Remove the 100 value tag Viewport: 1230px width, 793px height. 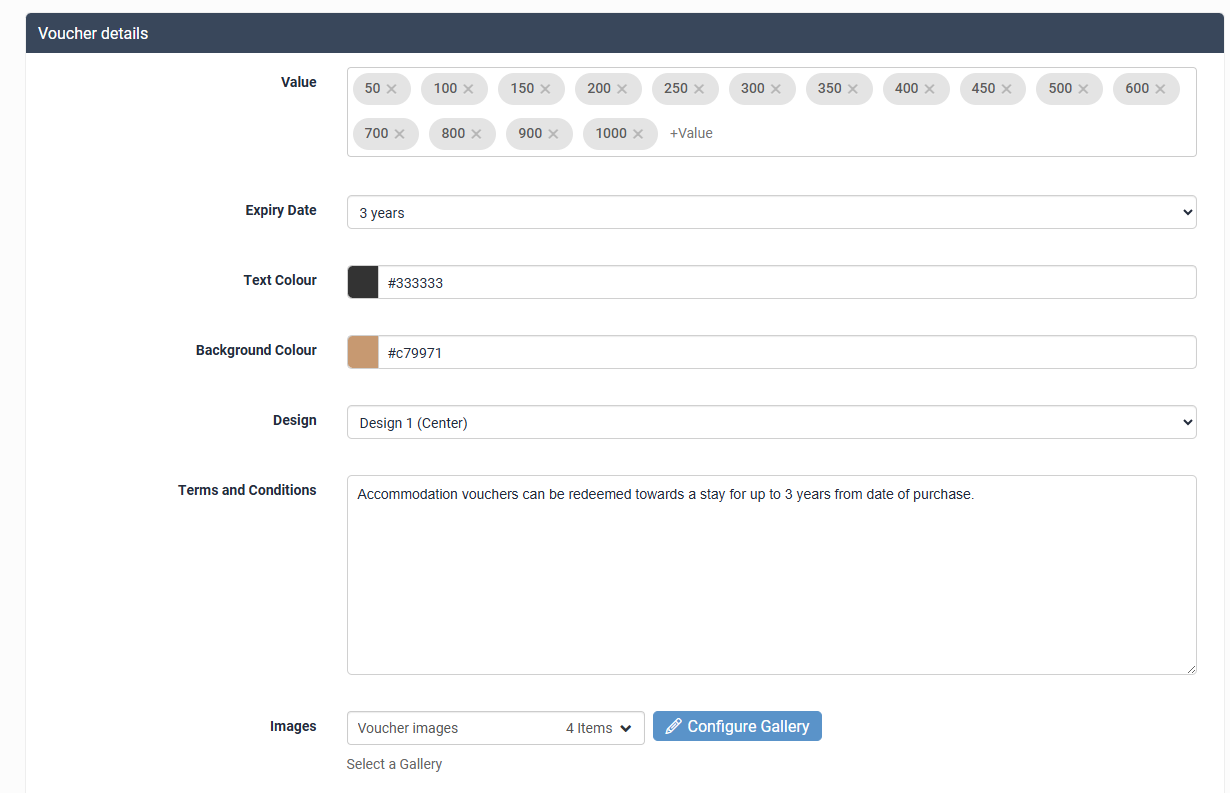(x=468, y=89)
